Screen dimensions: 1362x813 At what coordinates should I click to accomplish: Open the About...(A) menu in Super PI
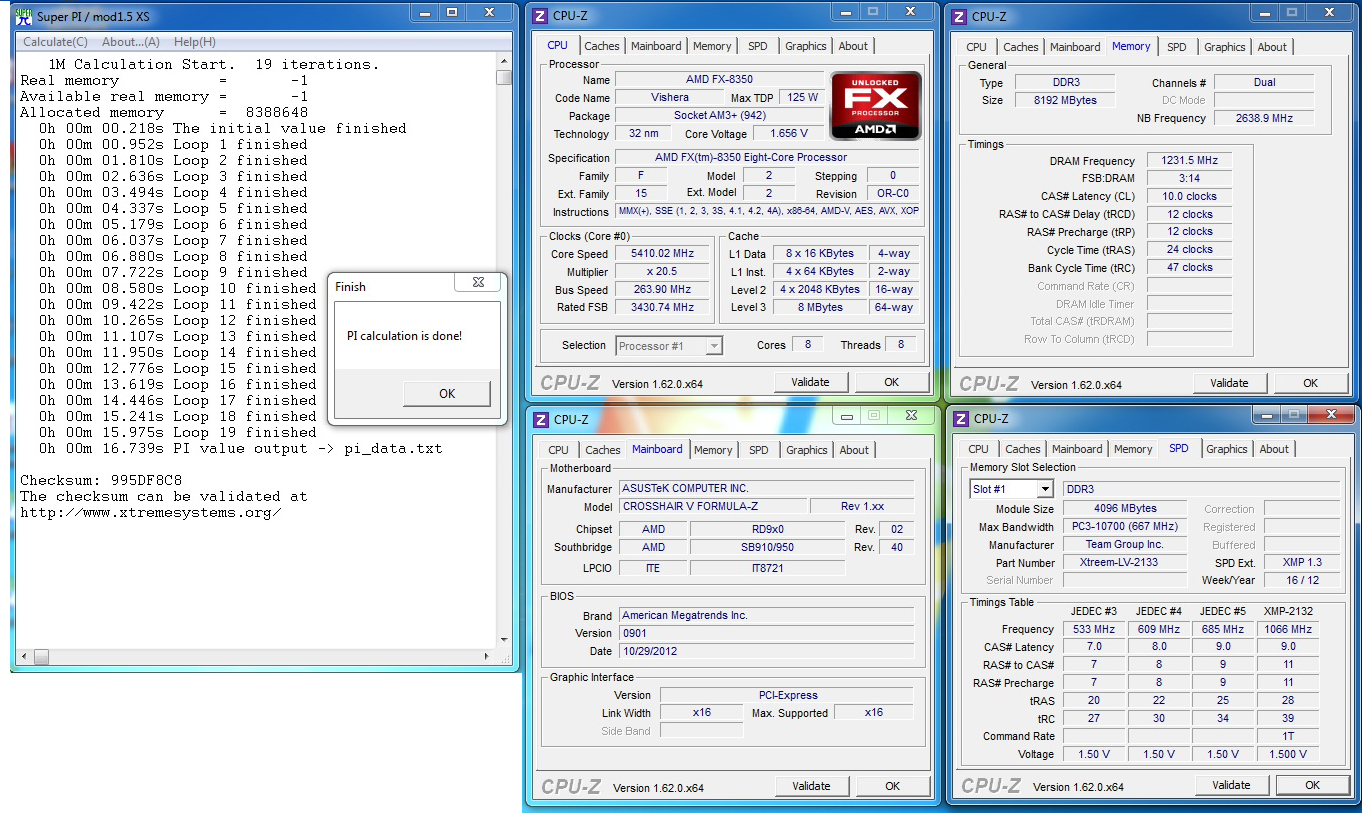(130, 42)
